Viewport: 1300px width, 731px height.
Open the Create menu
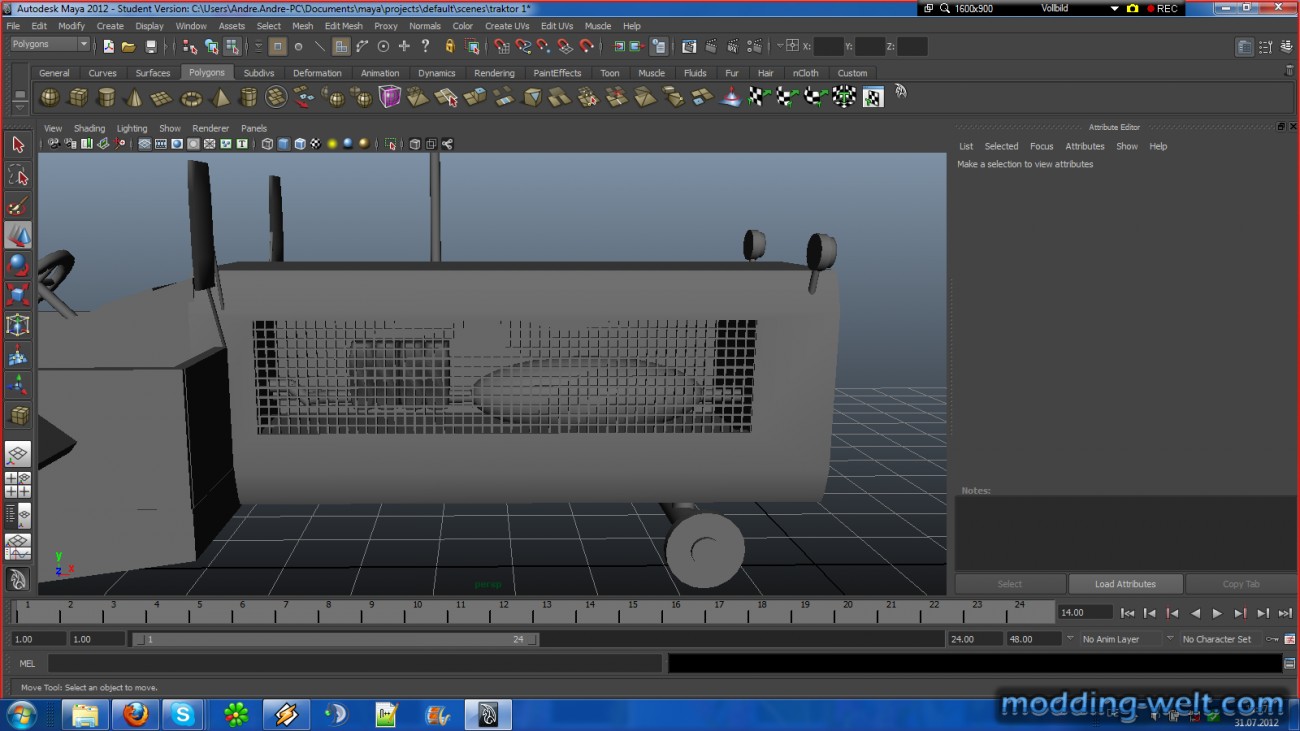pyautogui.click(x=110, y=26)
